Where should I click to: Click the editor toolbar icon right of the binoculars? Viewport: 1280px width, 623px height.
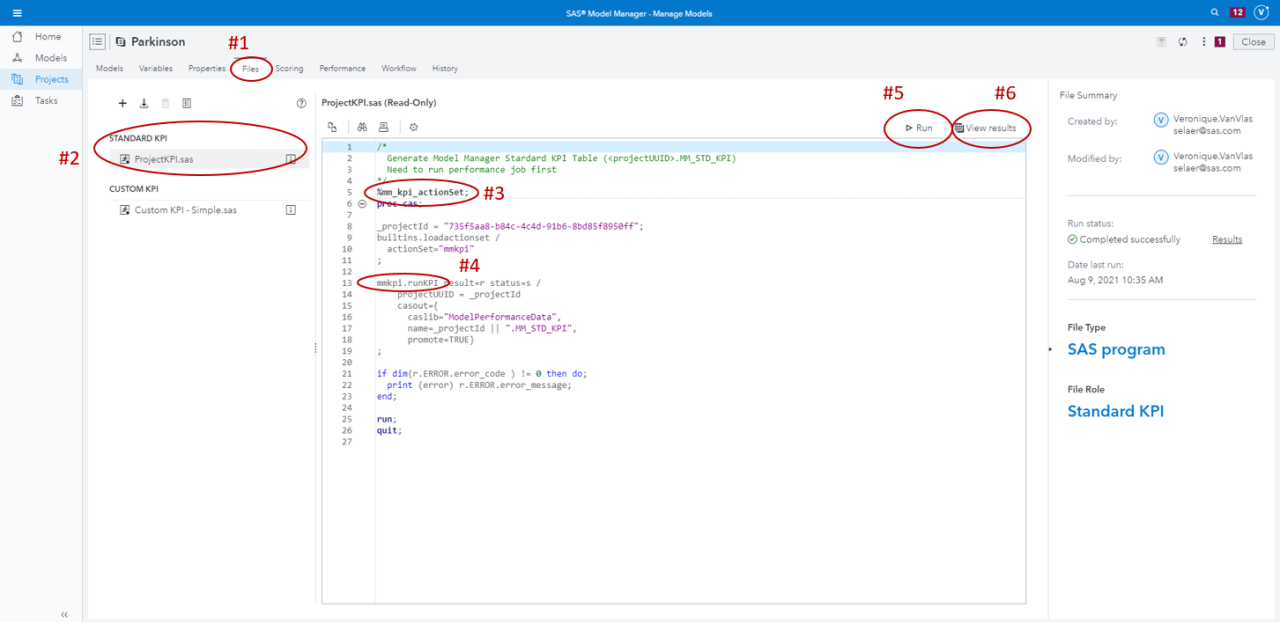pyautogui.click(x=383, y=127)
